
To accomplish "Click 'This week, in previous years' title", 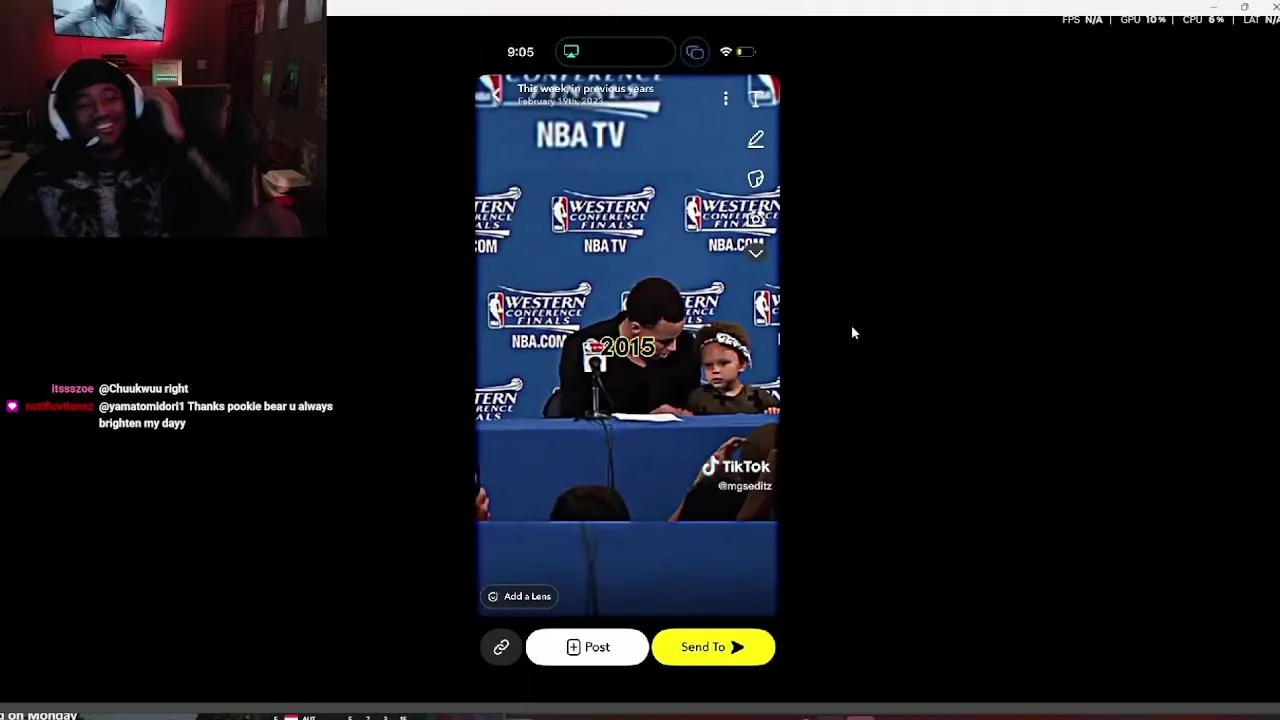I will 585,89.
